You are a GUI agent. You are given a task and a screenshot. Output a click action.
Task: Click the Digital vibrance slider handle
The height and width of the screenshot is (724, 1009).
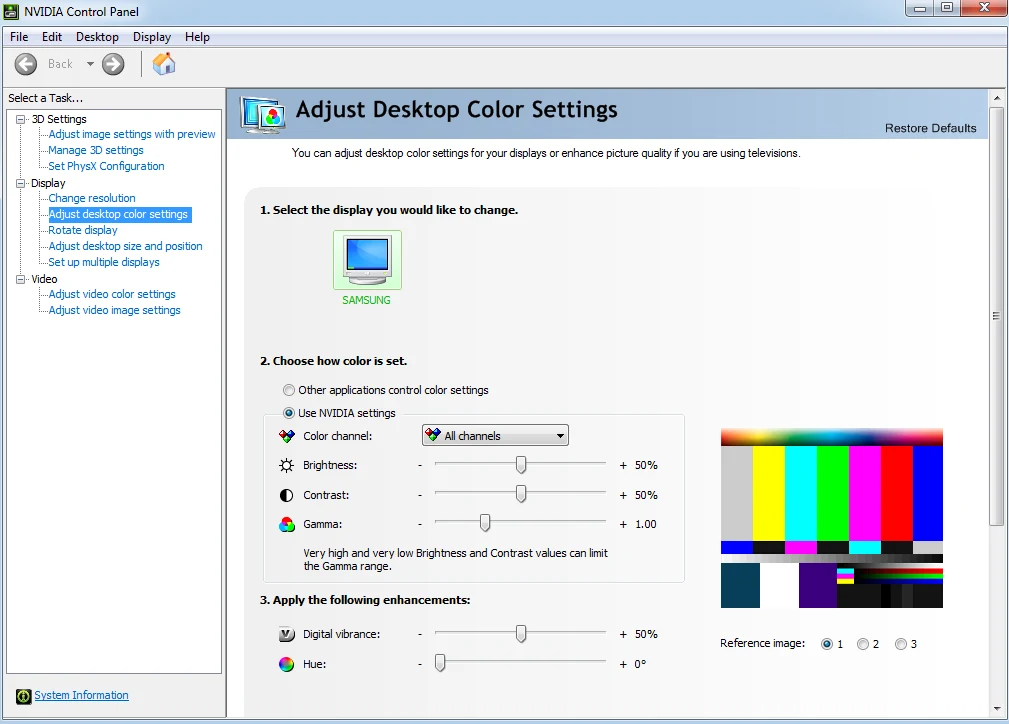(x=521, y=634)
